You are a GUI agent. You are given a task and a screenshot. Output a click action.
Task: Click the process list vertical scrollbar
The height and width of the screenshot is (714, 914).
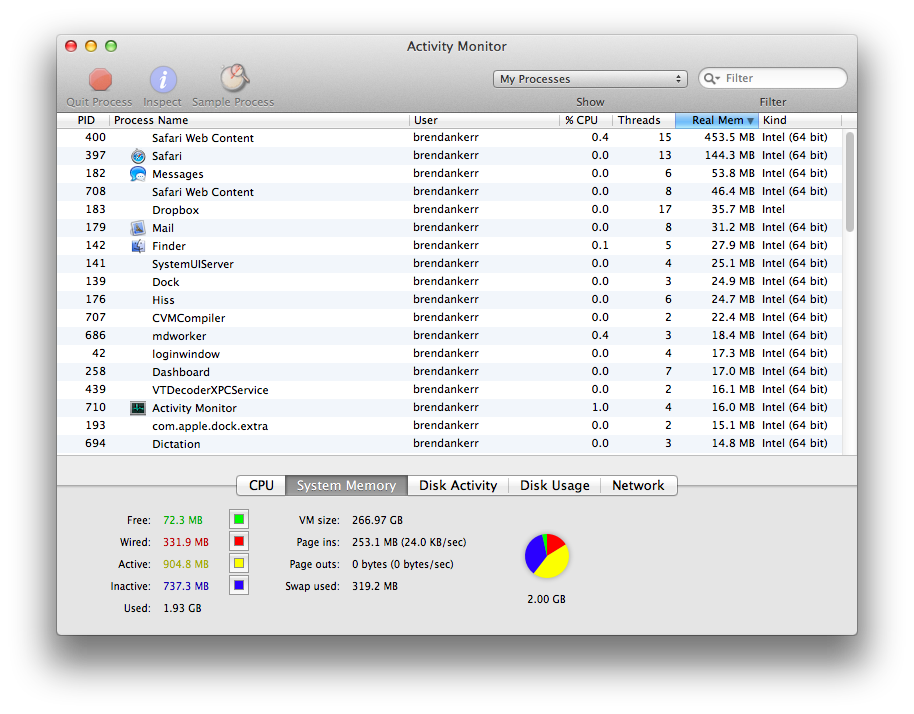point(850,182)
